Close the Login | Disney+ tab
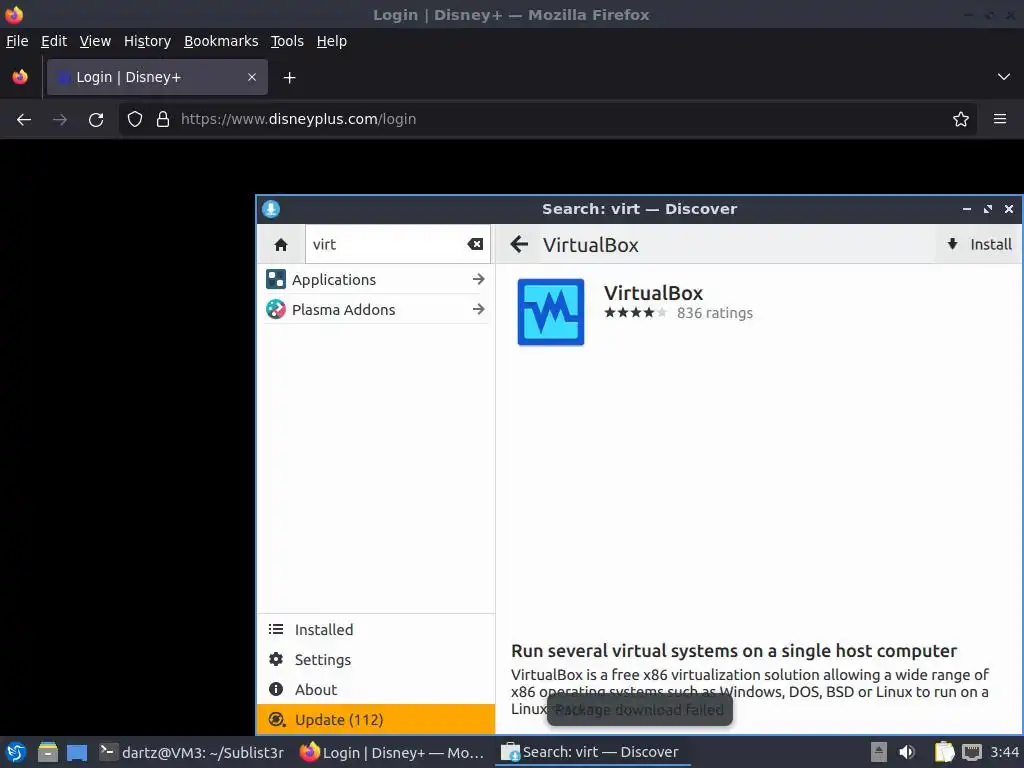The image size is (1024, 768). (252, 77)
